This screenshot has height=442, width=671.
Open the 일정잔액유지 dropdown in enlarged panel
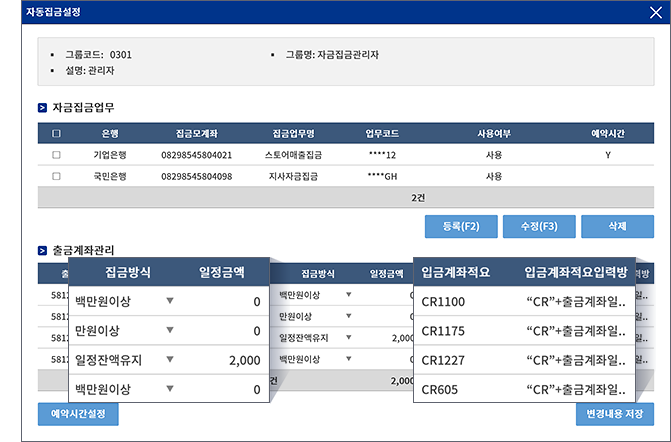tap(169, 360)
